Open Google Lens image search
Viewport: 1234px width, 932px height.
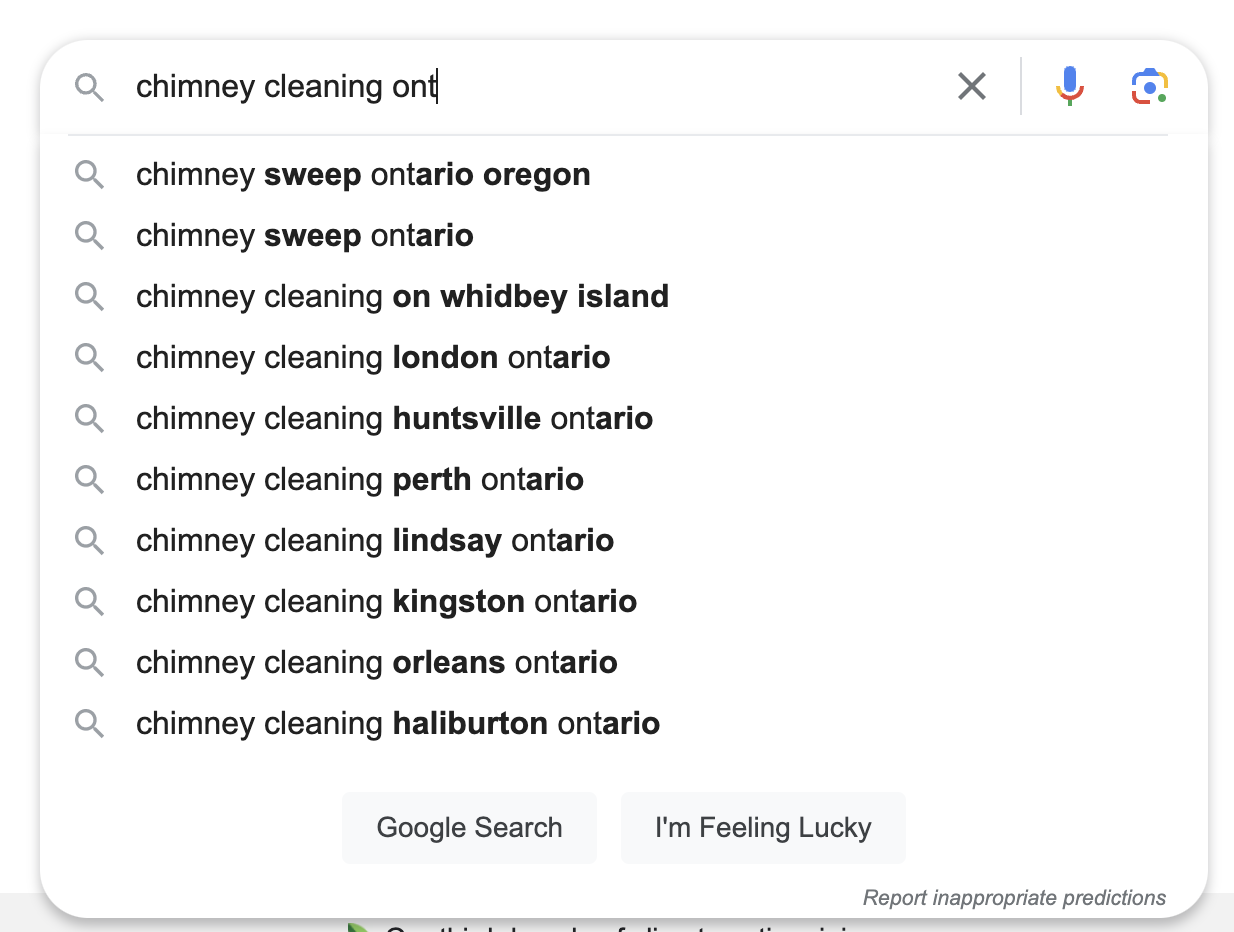1148,86
